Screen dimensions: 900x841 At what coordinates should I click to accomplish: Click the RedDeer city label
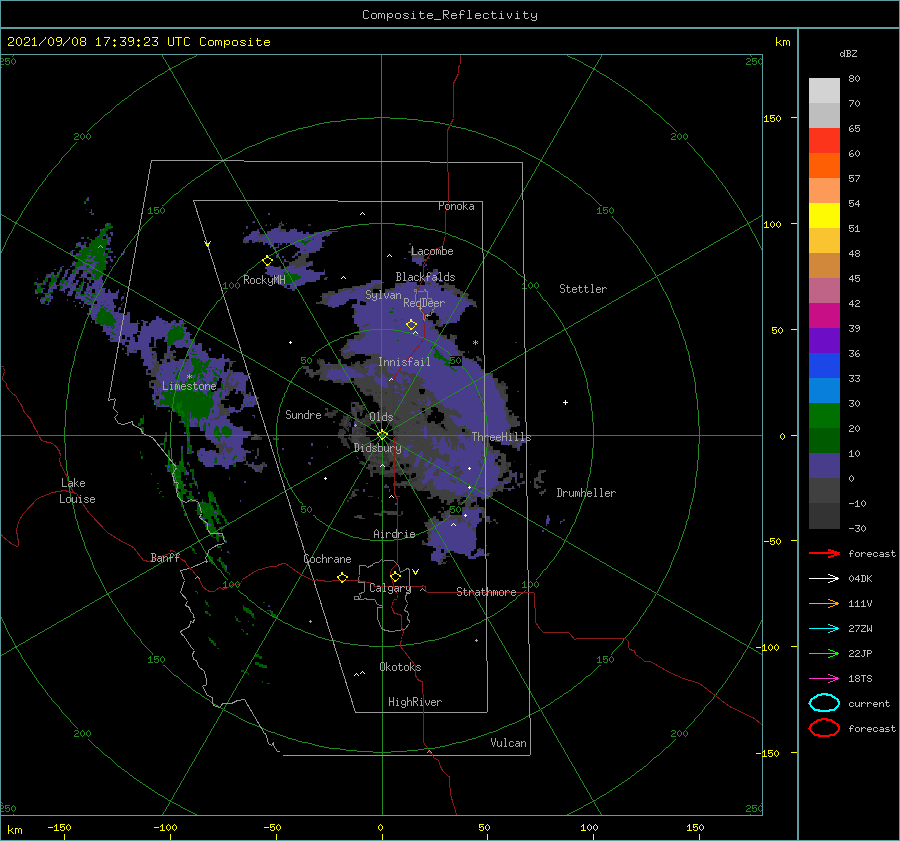tap(424, 303)
